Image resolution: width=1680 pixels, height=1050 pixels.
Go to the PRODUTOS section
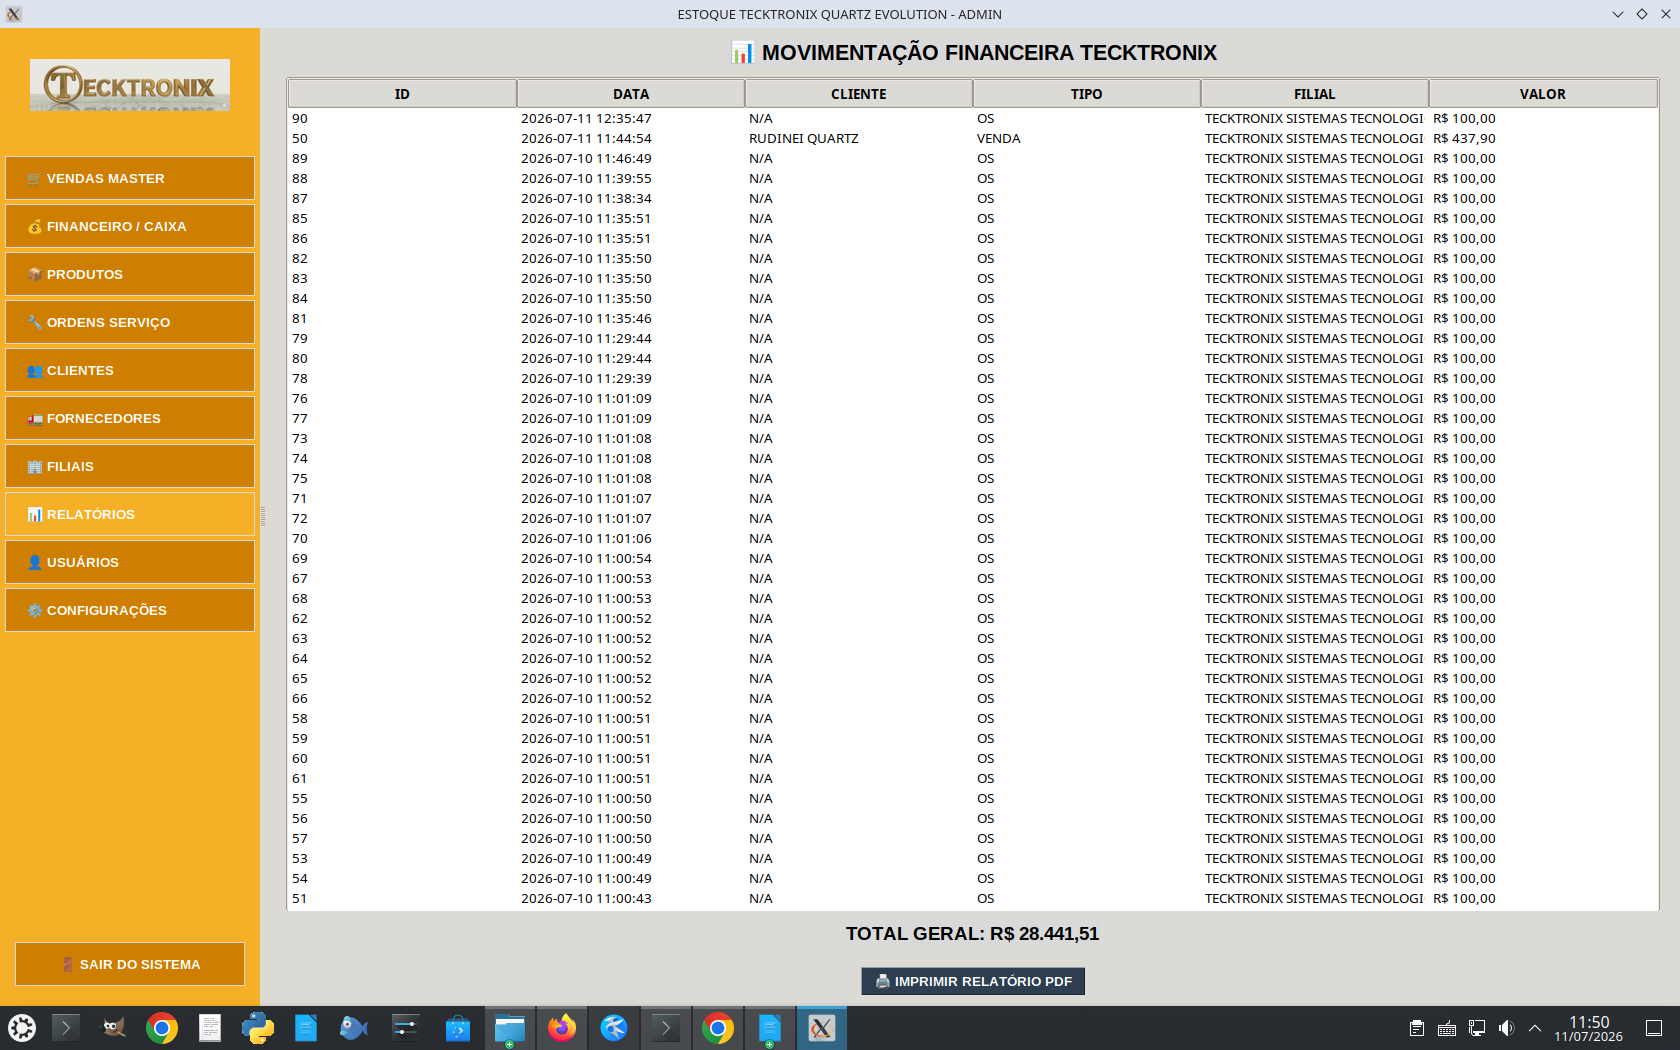(130, 274)
